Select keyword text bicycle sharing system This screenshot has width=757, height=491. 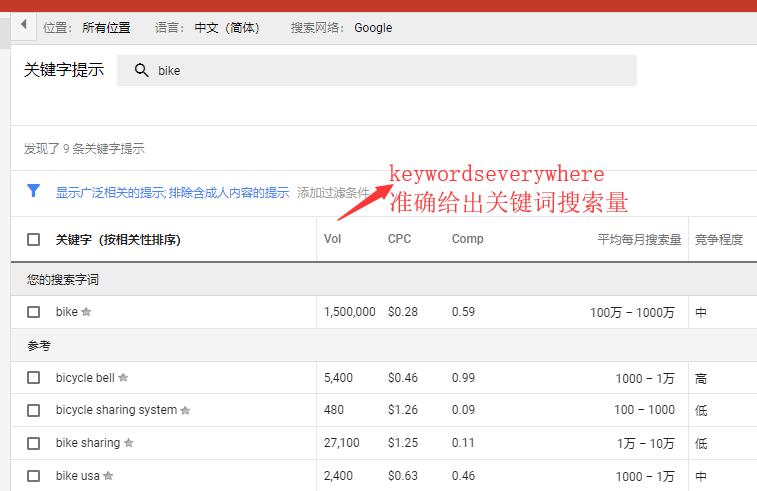tap(116, 410)
